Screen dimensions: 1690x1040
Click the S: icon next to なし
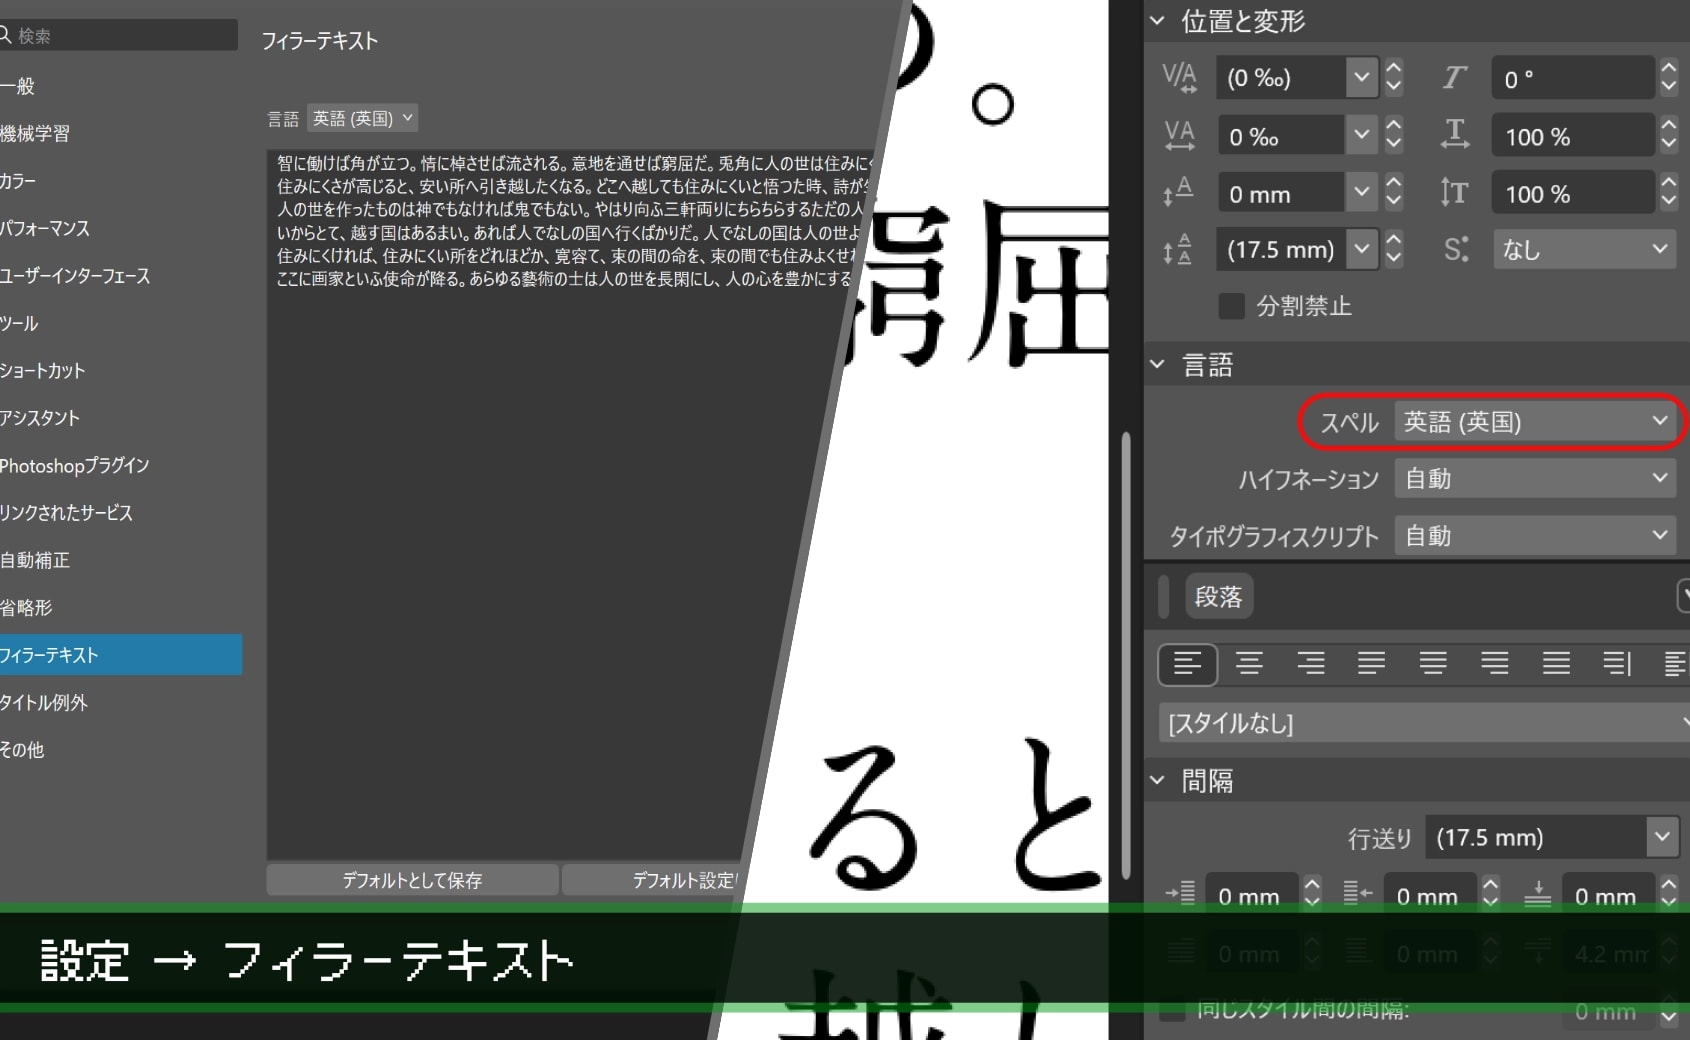pos(1456,249)
